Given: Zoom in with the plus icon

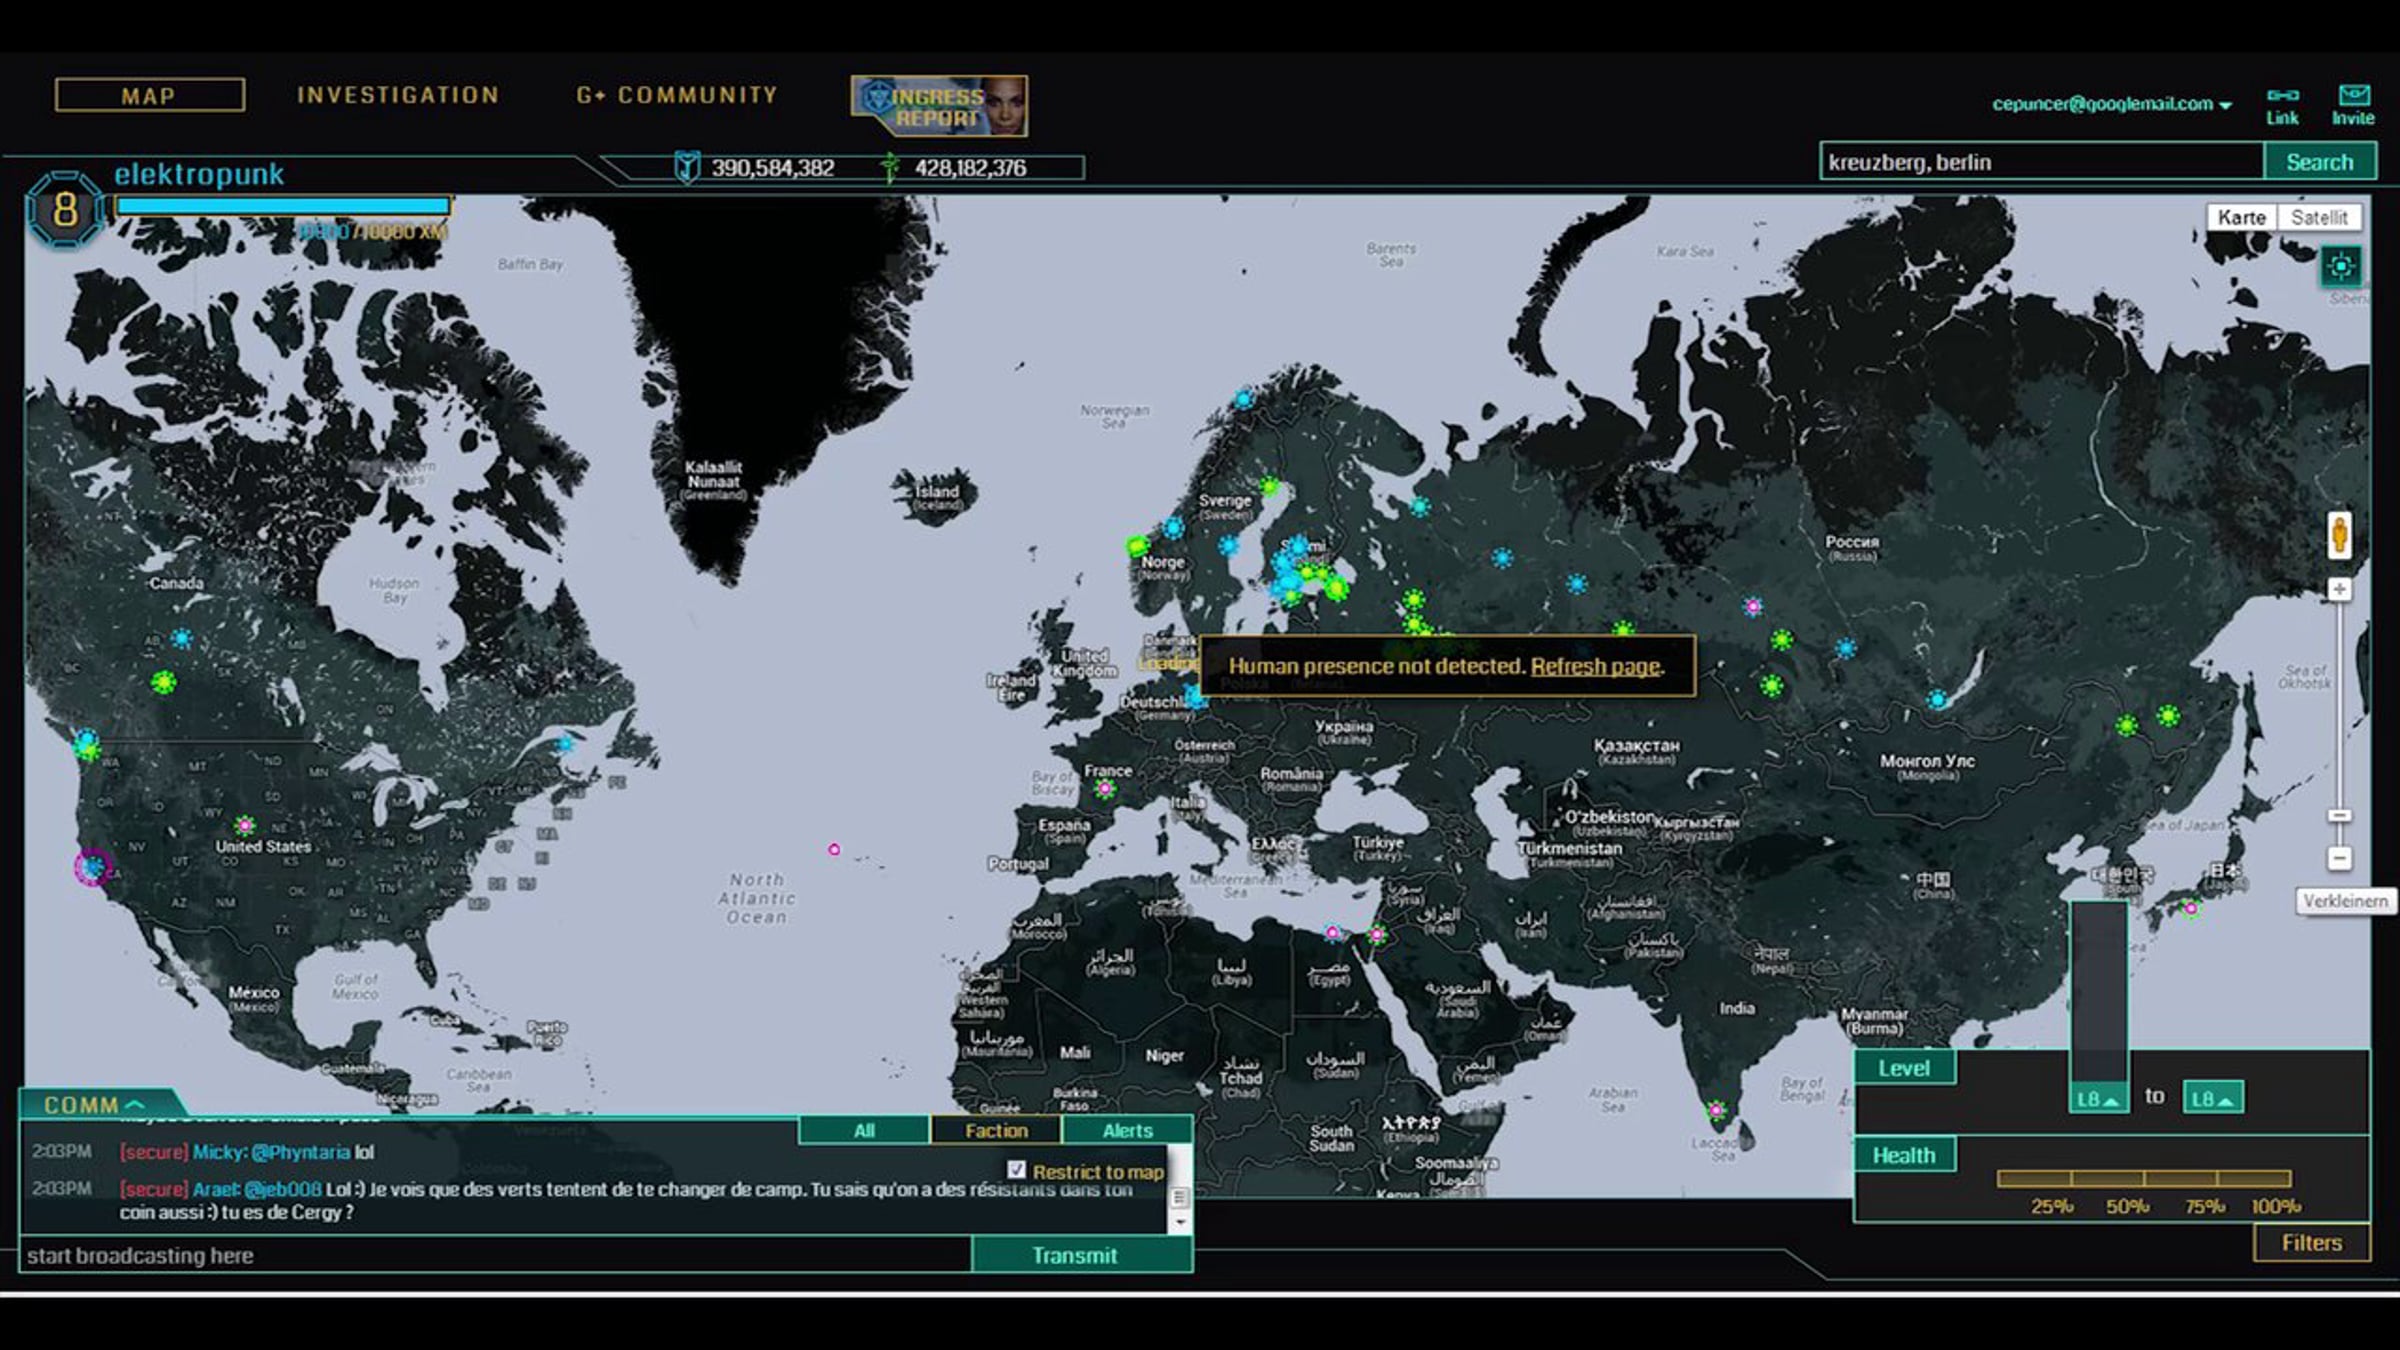Looking at the screenshot, I should click(x=2339, y=589).
